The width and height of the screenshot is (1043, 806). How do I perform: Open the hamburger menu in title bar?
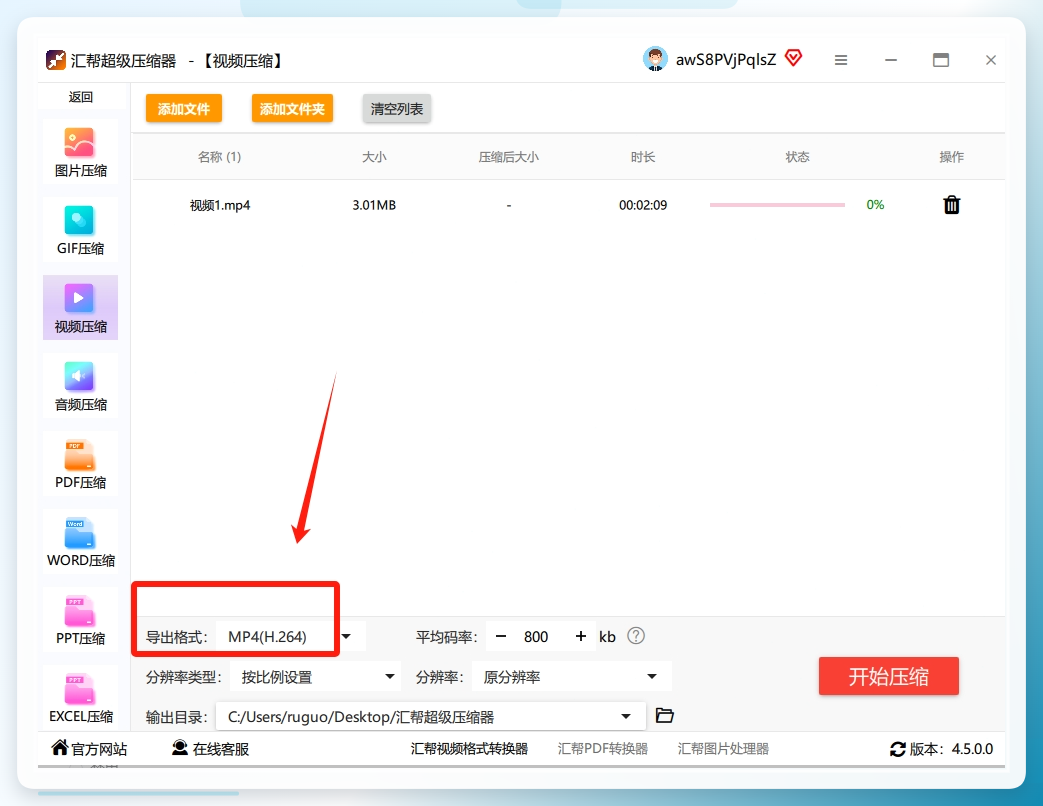(x=841, y=60)
